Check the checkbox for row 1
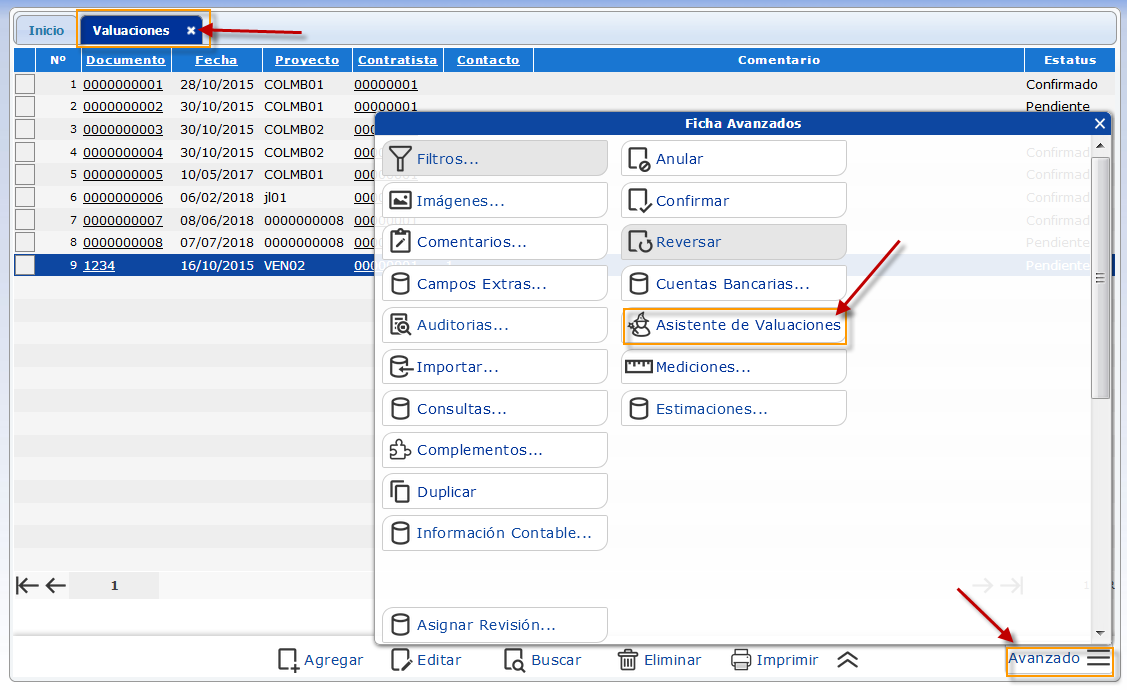Image resolution: width=1127 pixels, height=690 pixels. [25, 85]
